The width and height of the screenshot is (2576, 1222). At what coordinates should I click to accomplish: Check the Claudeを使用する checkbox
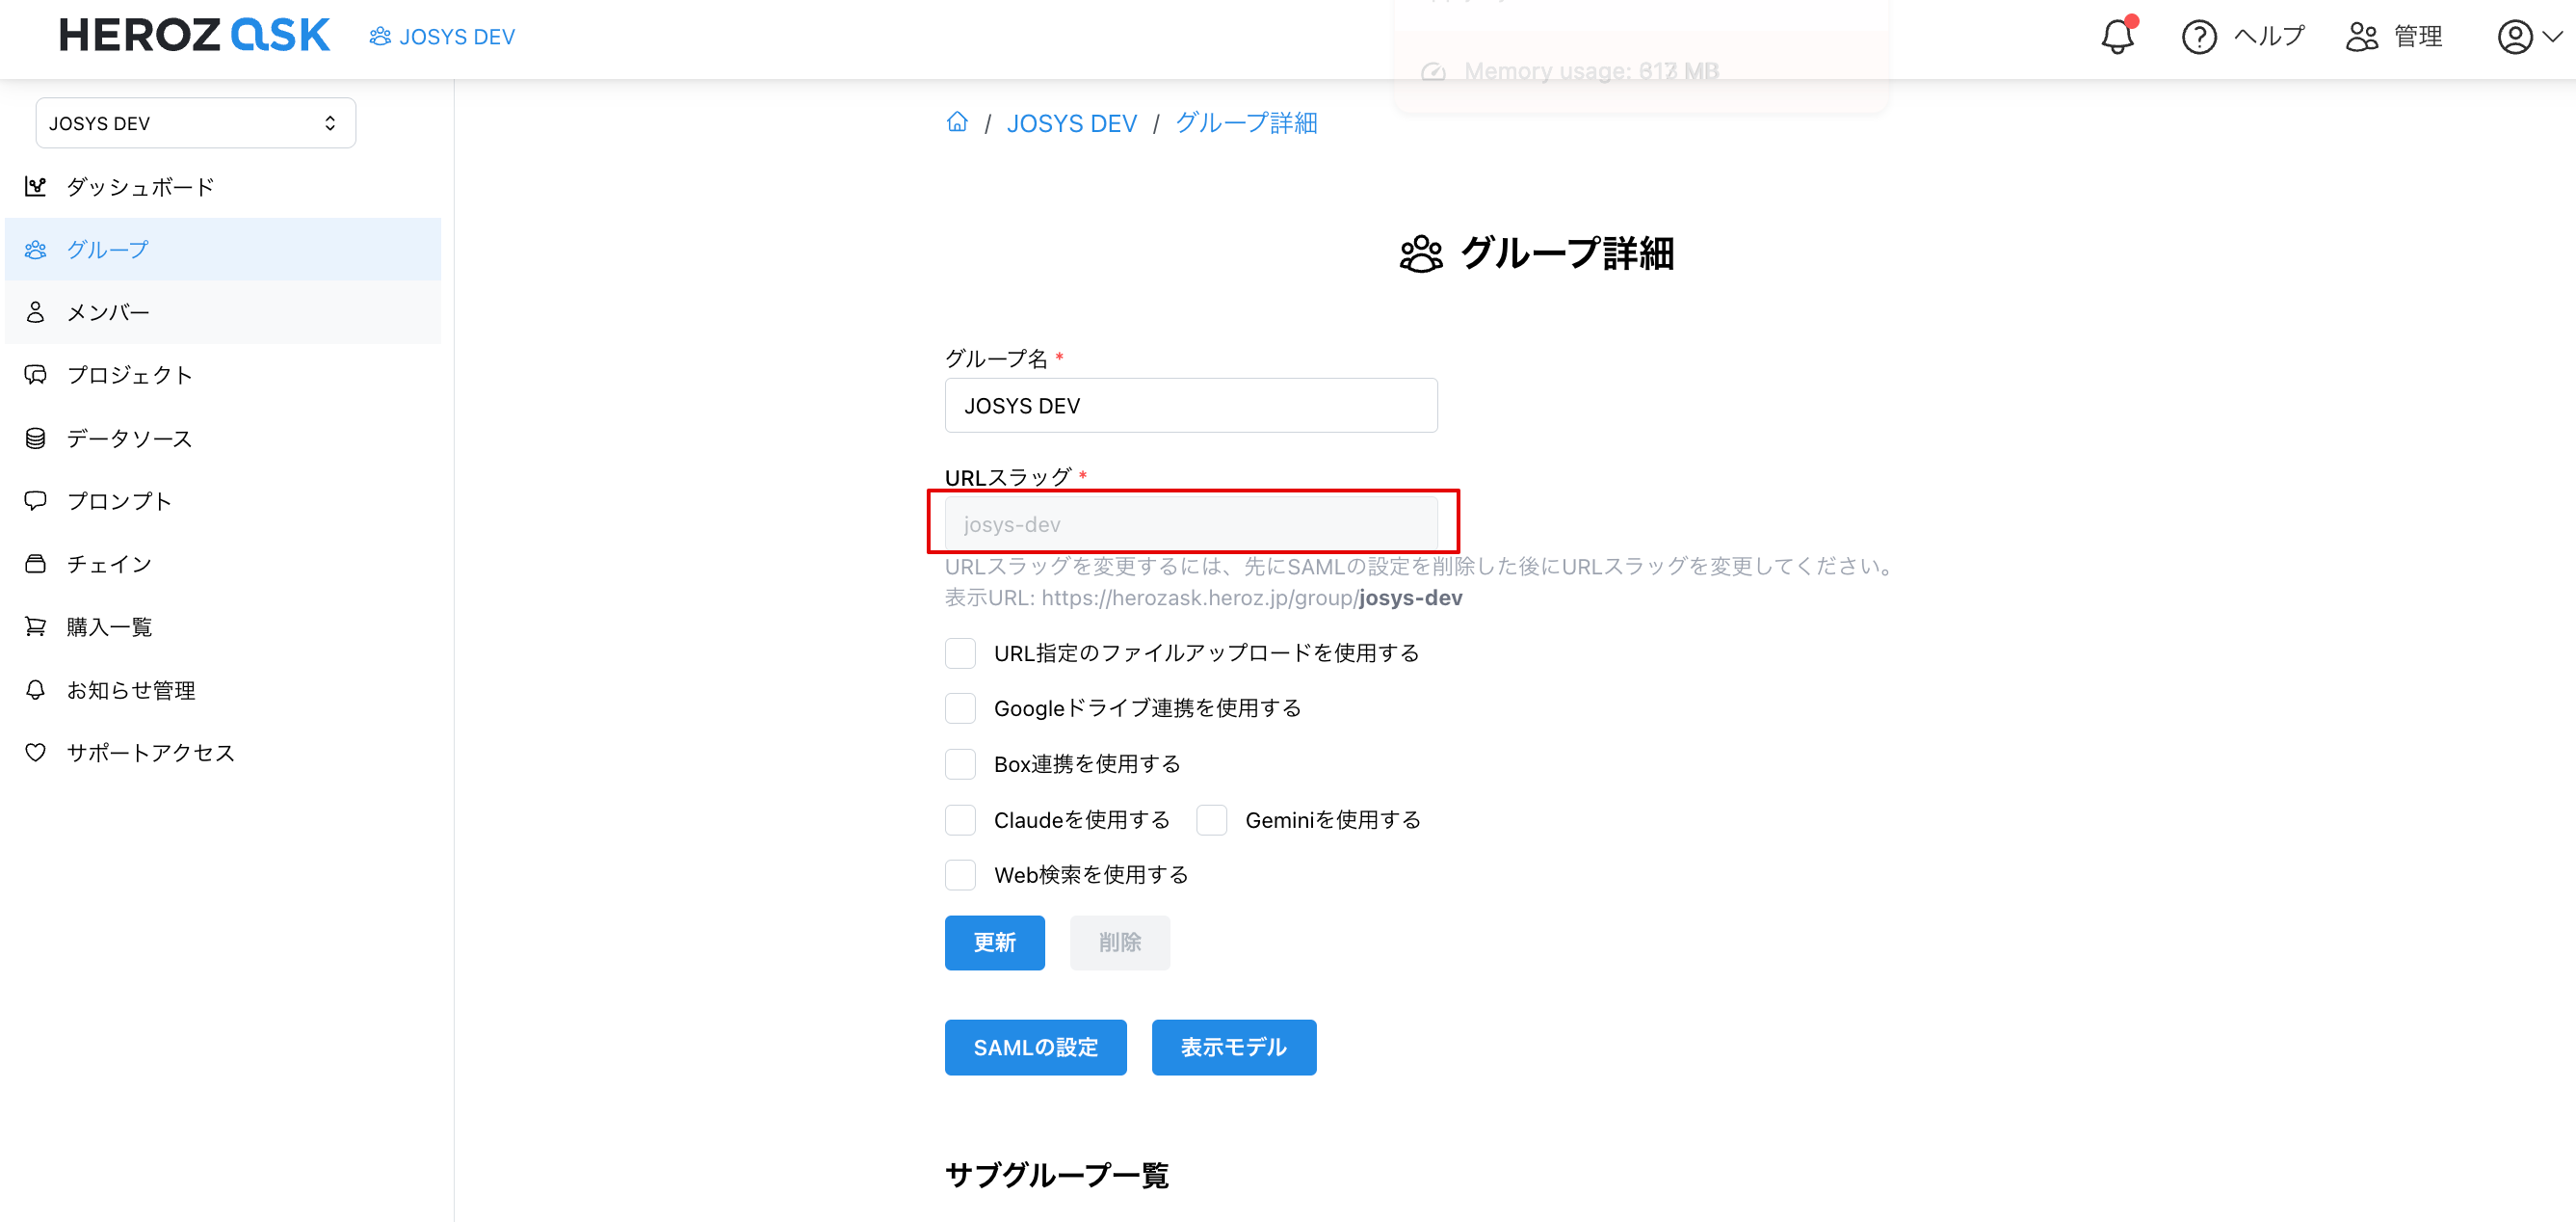pyautogui.click(x=960, y=820)
